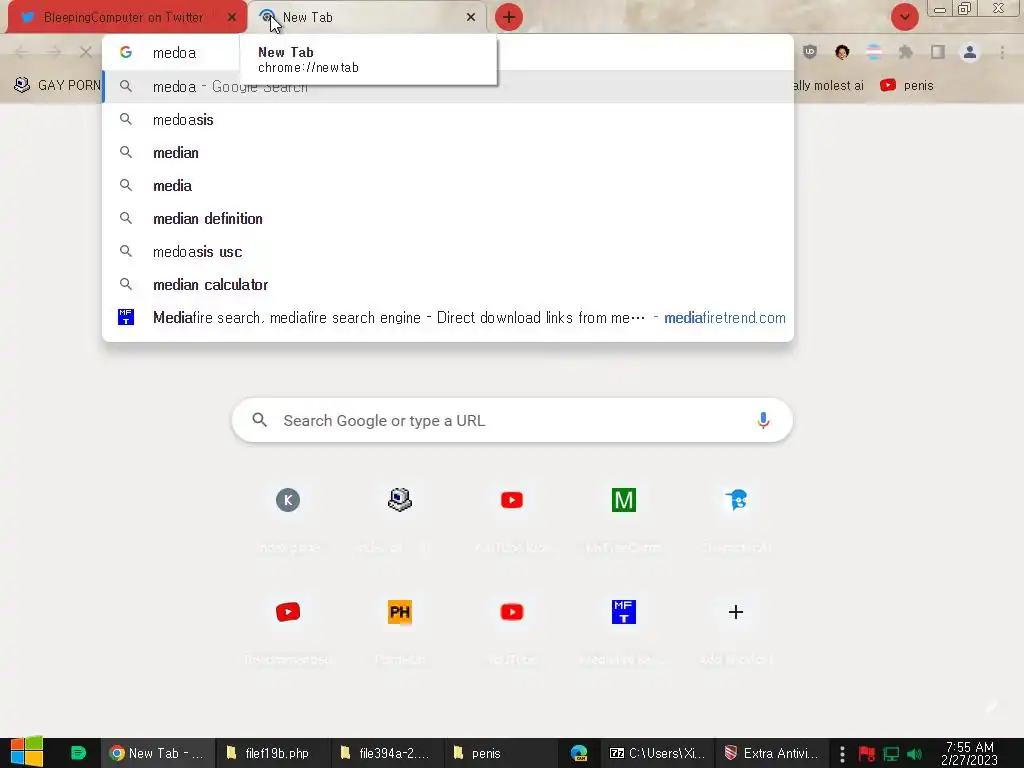This screenshot has height=768, width=1024.
Task: Open the tilted YouTube shortcut in bottom row
Action: tap(288, 612)
